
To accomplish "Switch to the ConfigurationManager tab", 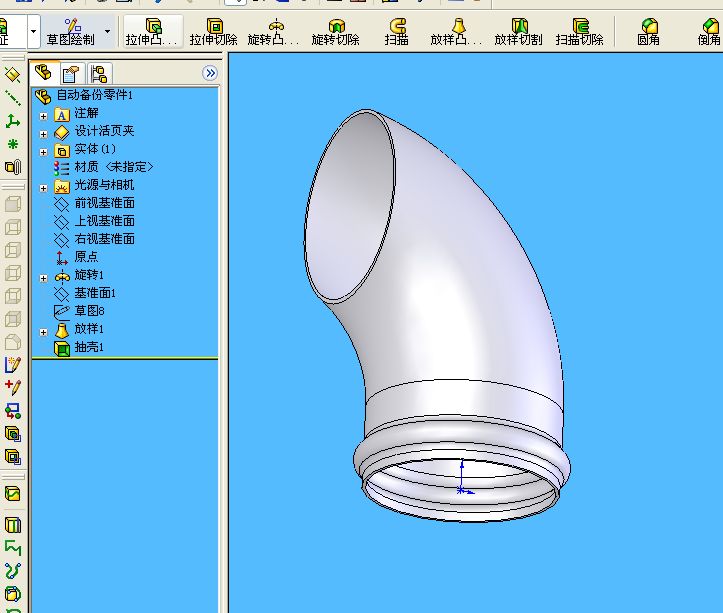I will (99, 74).
